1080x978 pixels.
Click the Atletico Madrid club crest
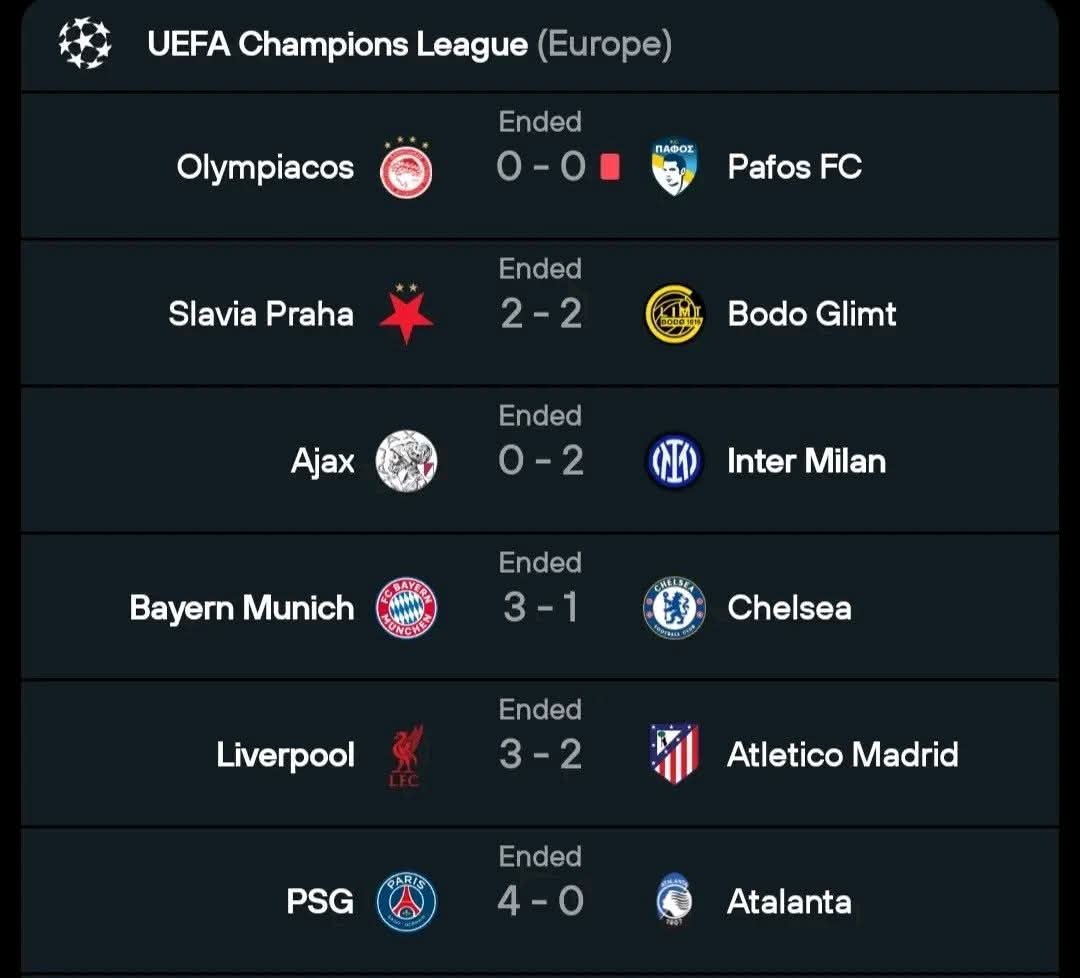pyautogui.click(x=674, y=755)
